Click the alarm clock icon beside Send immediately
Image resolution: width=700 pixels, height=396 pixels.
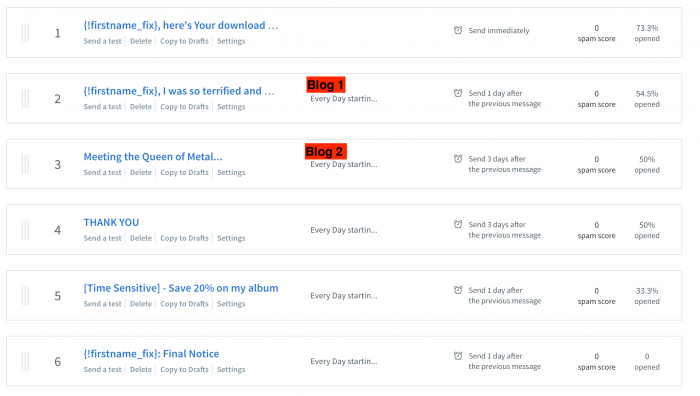pos(458,30)
